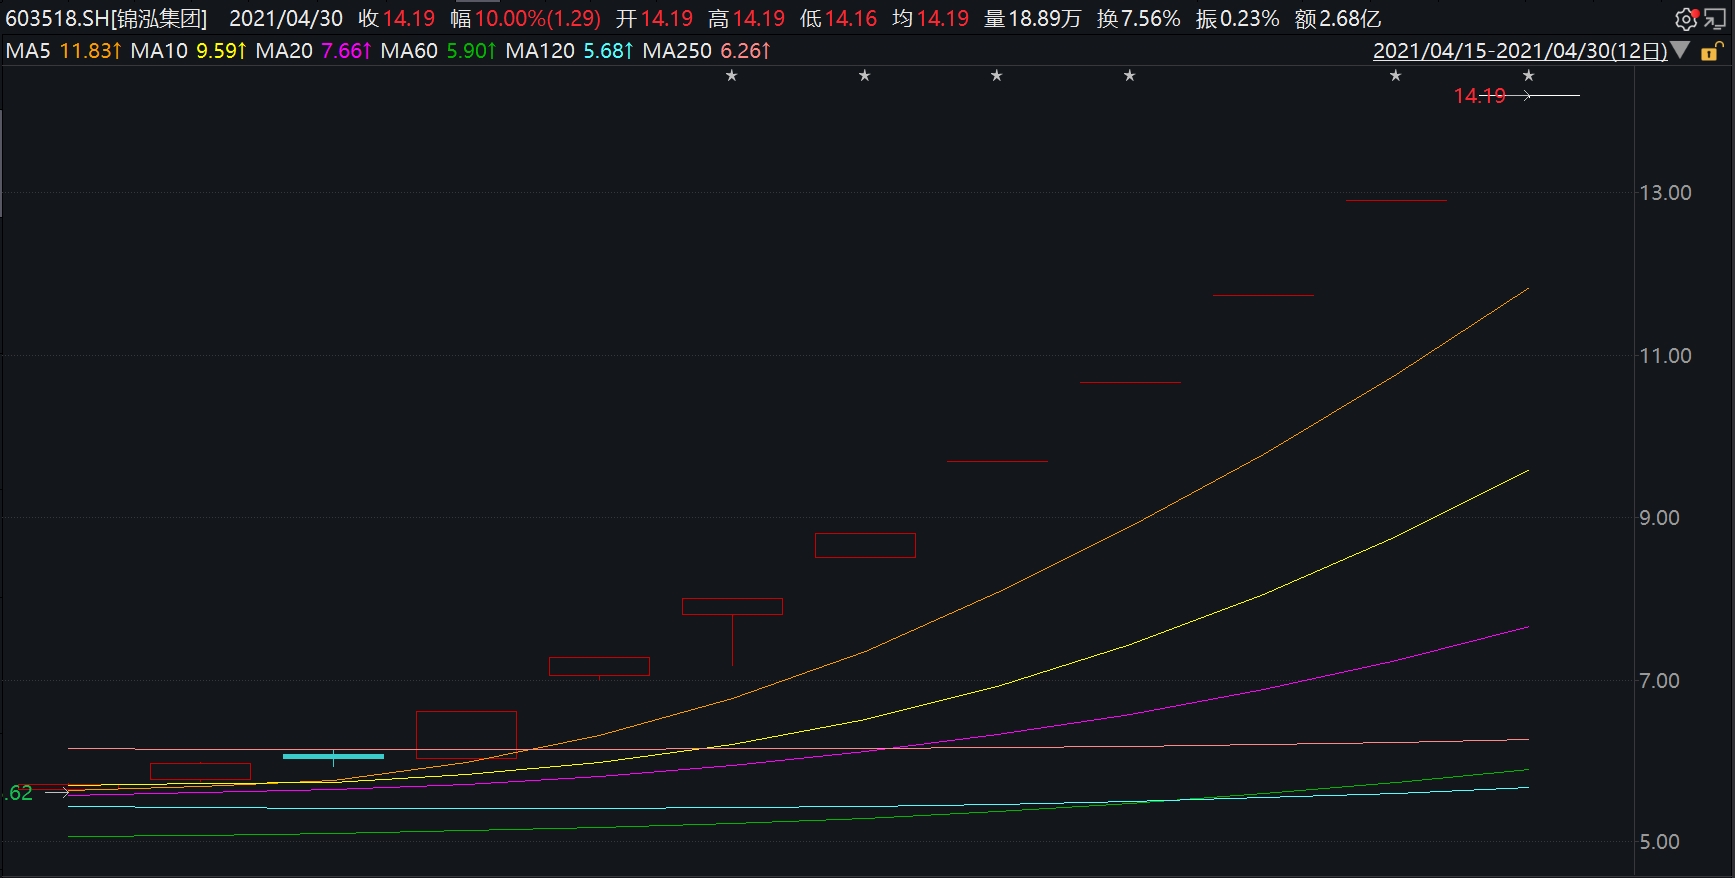Click the MA20 moving average label
This screenshot has width=1735, height=878.
coord(284,51)
